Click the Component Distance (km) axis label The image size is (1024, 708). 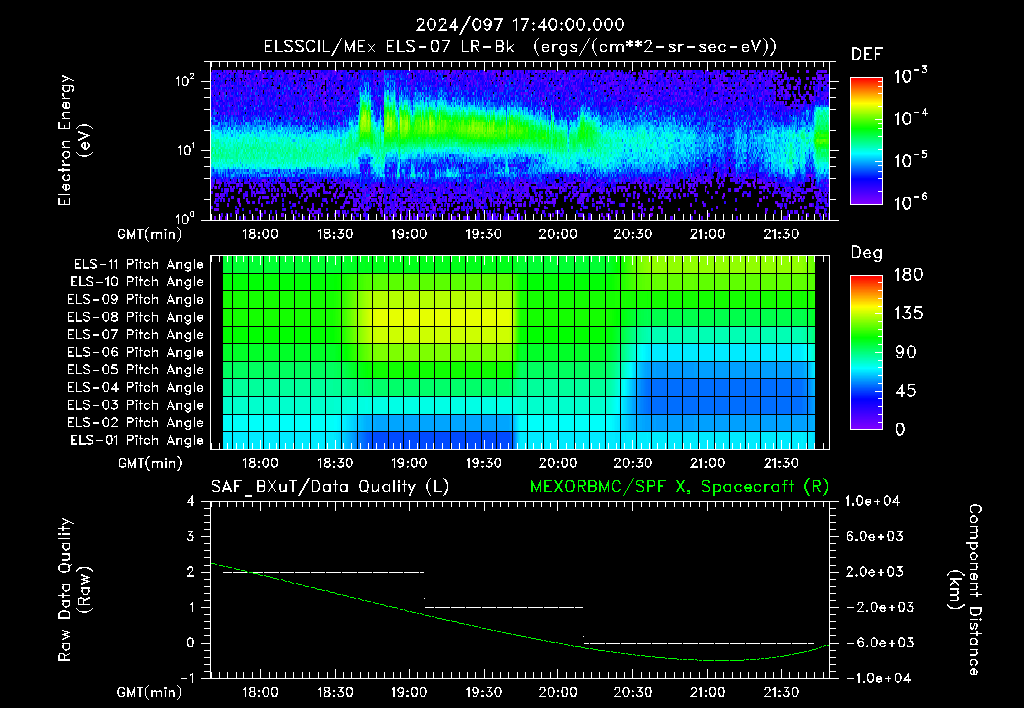pos(965,590)
